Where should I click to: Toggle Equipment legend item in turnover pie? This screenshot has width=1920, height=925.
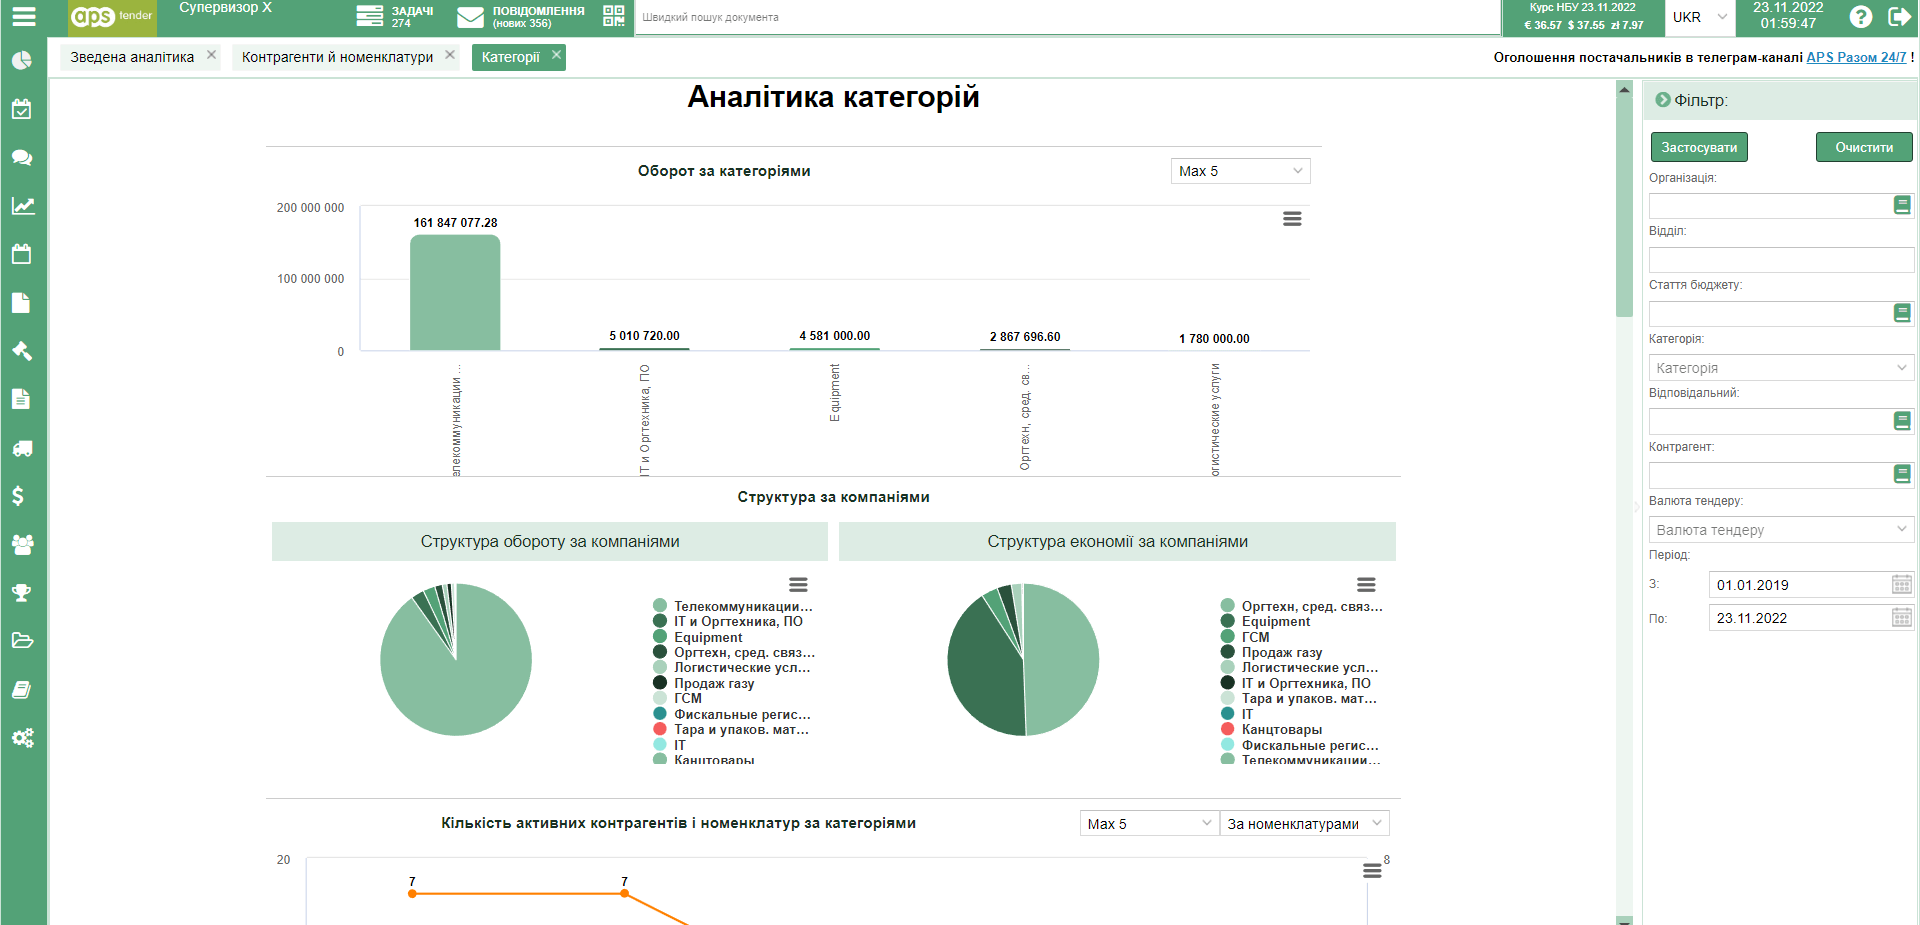click(x=698, y=637)
